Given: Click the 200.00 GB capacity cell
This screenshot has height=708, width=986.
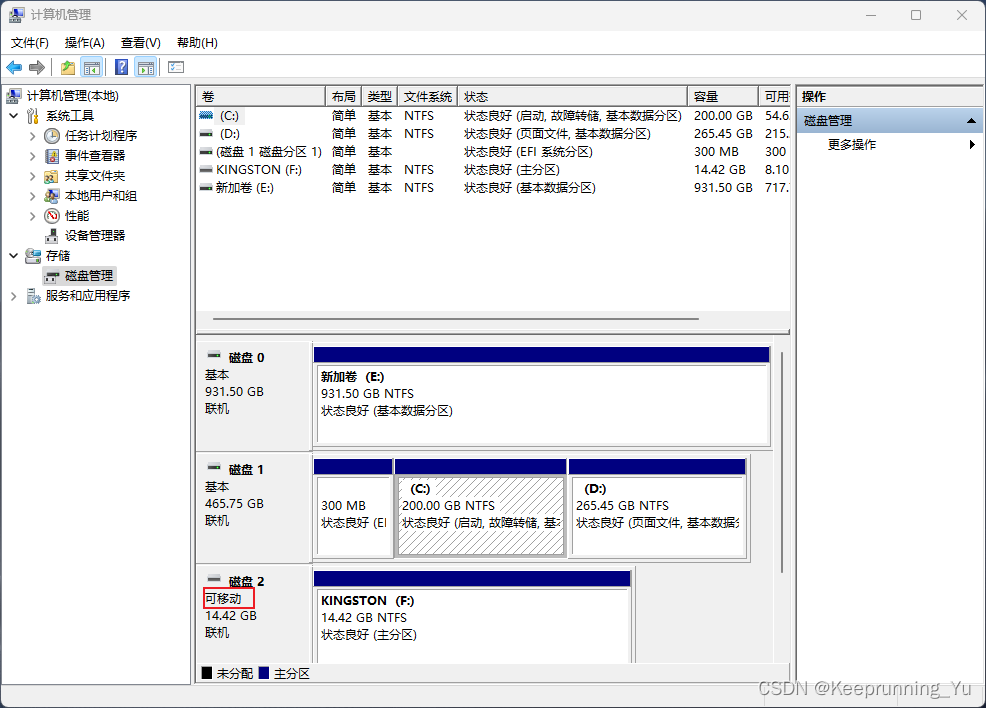Looking at the screenshot, I should 723,116.
